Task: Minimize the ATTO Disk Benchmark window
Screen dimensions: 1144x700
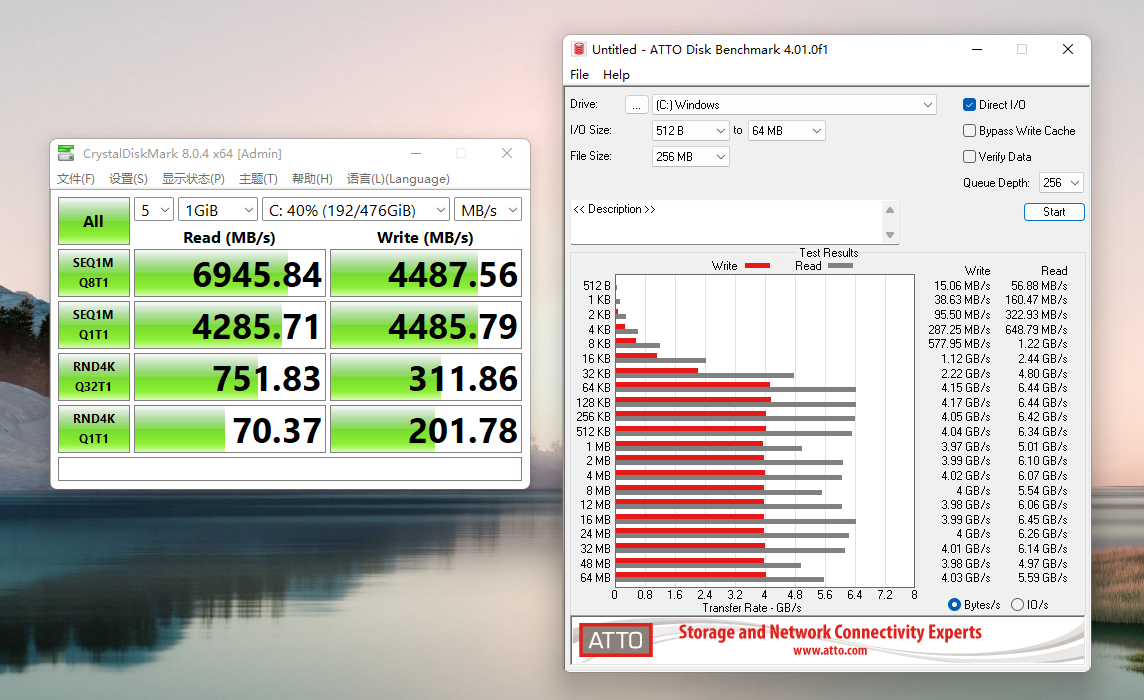Action: 977,49
